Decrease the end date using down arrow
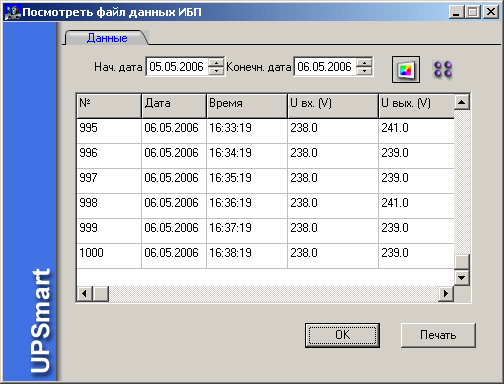504x384 pixels. (364, 71)
